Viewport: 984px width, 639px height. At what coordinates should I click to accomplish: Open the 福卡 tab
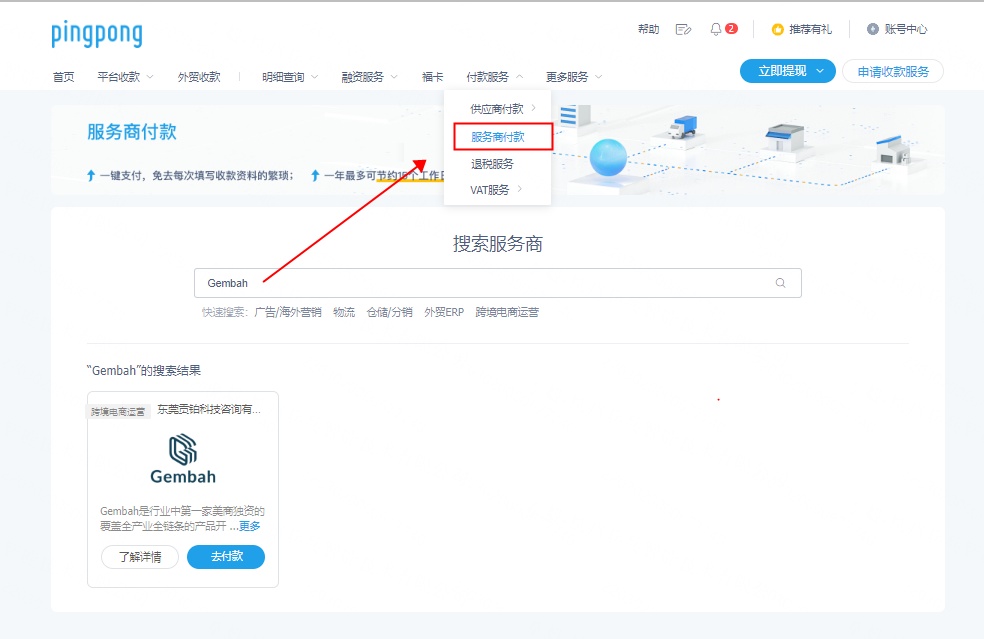tap(432, 77)
